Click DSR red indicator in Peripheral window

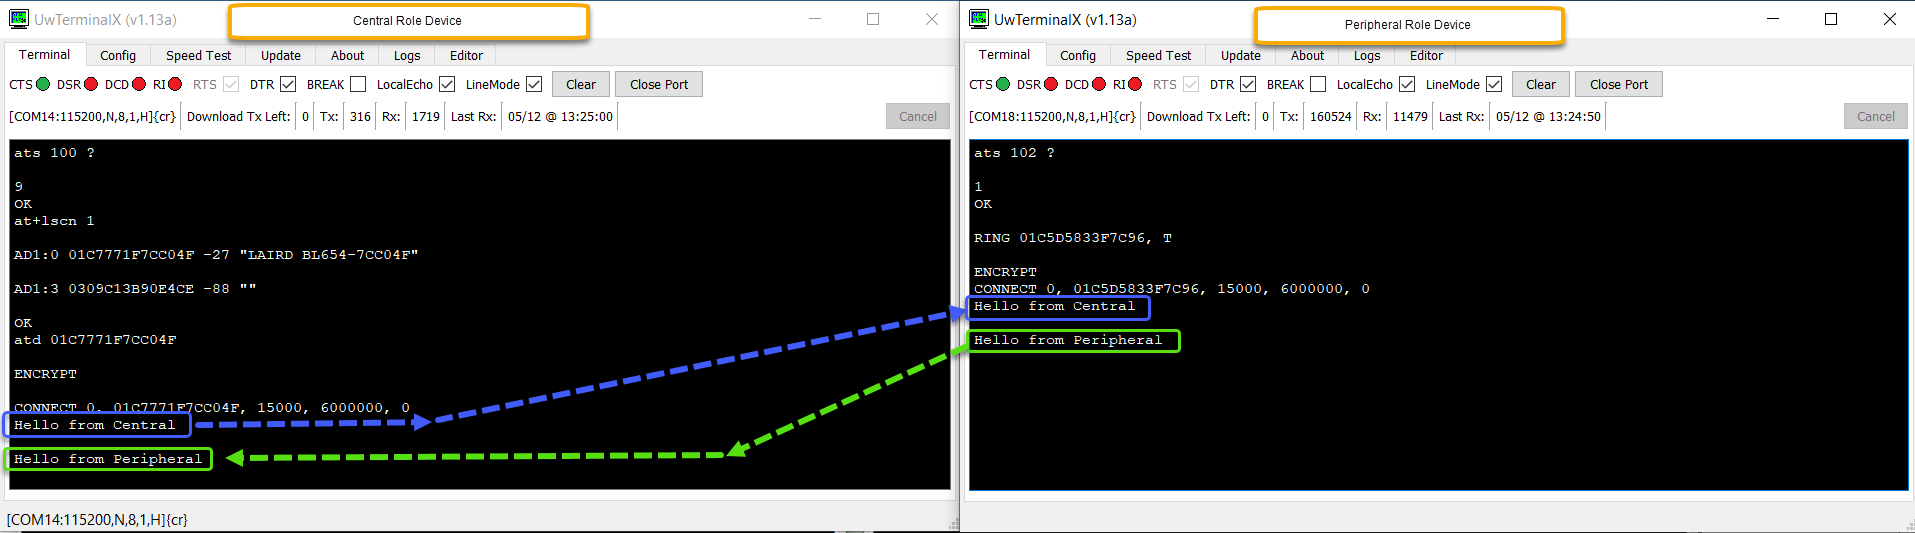click(1051, 84)
